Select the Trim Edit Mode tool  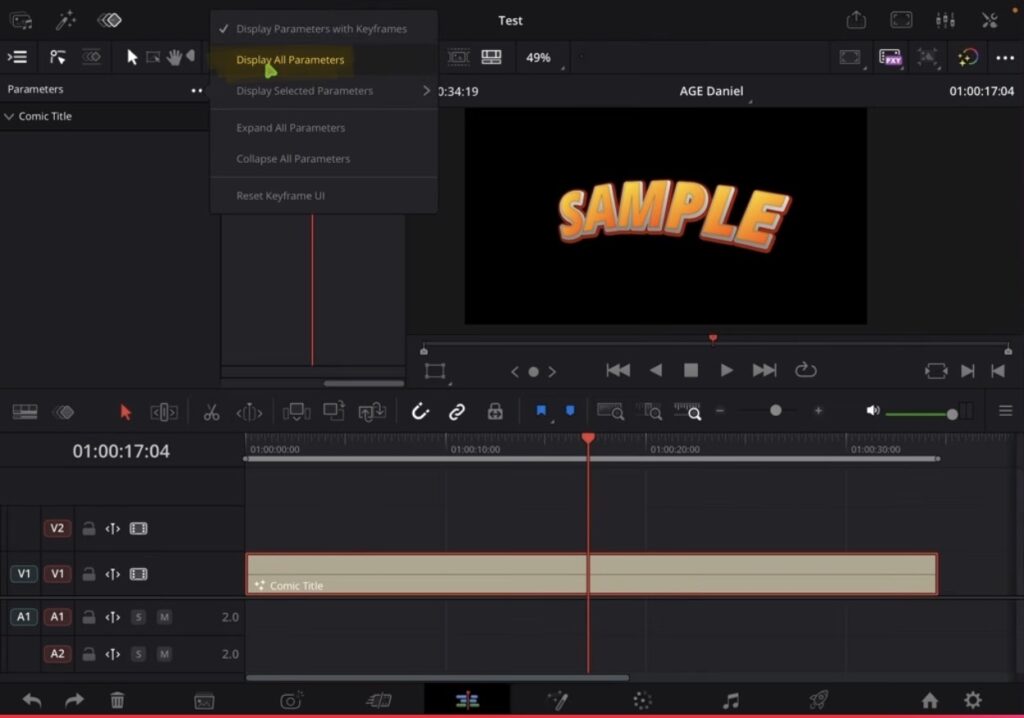click(164, 412)
